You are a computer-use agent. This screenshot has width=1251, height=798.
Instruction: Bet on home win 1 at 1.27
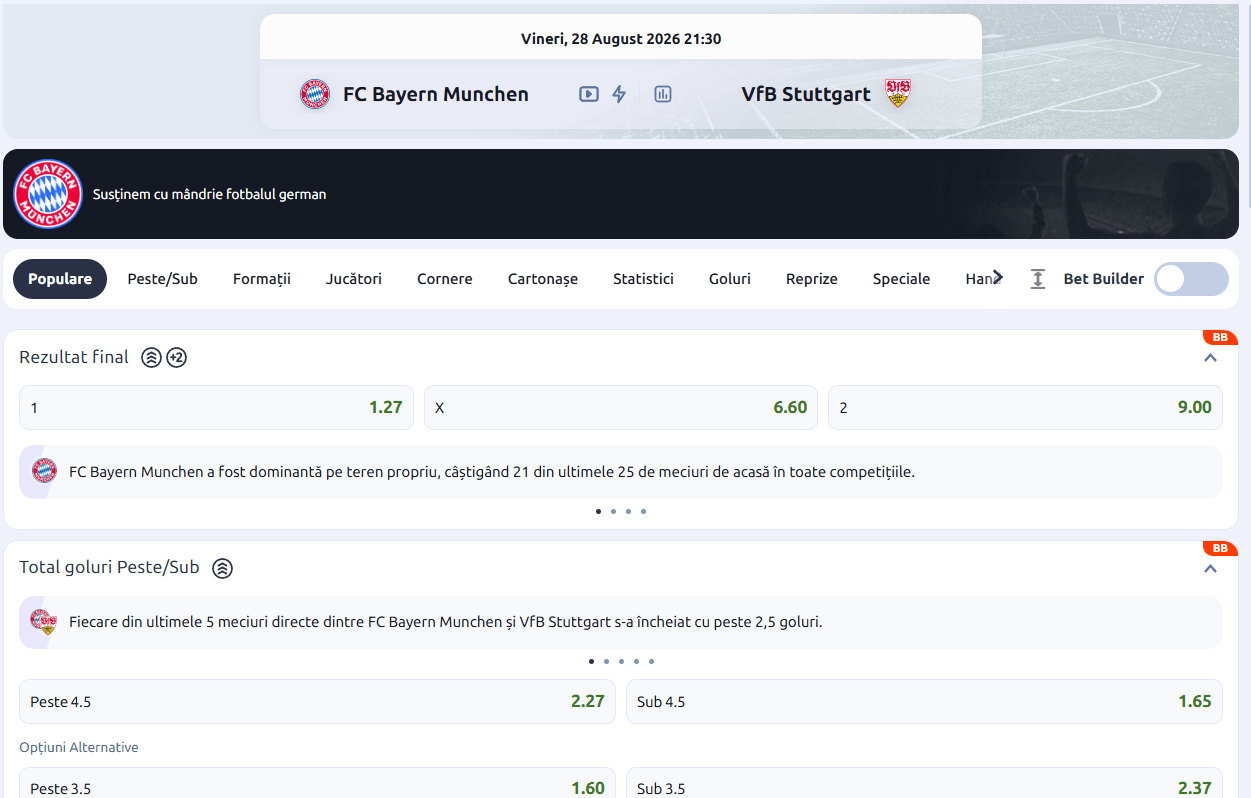pyautogui.click(x=216, y=408)
